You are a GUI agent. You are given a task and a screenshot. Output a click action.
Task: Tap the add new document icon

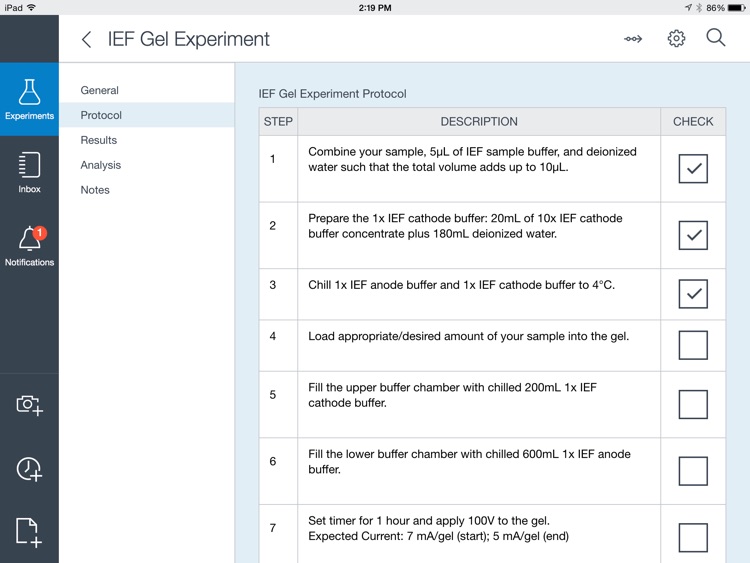(29, 532)
